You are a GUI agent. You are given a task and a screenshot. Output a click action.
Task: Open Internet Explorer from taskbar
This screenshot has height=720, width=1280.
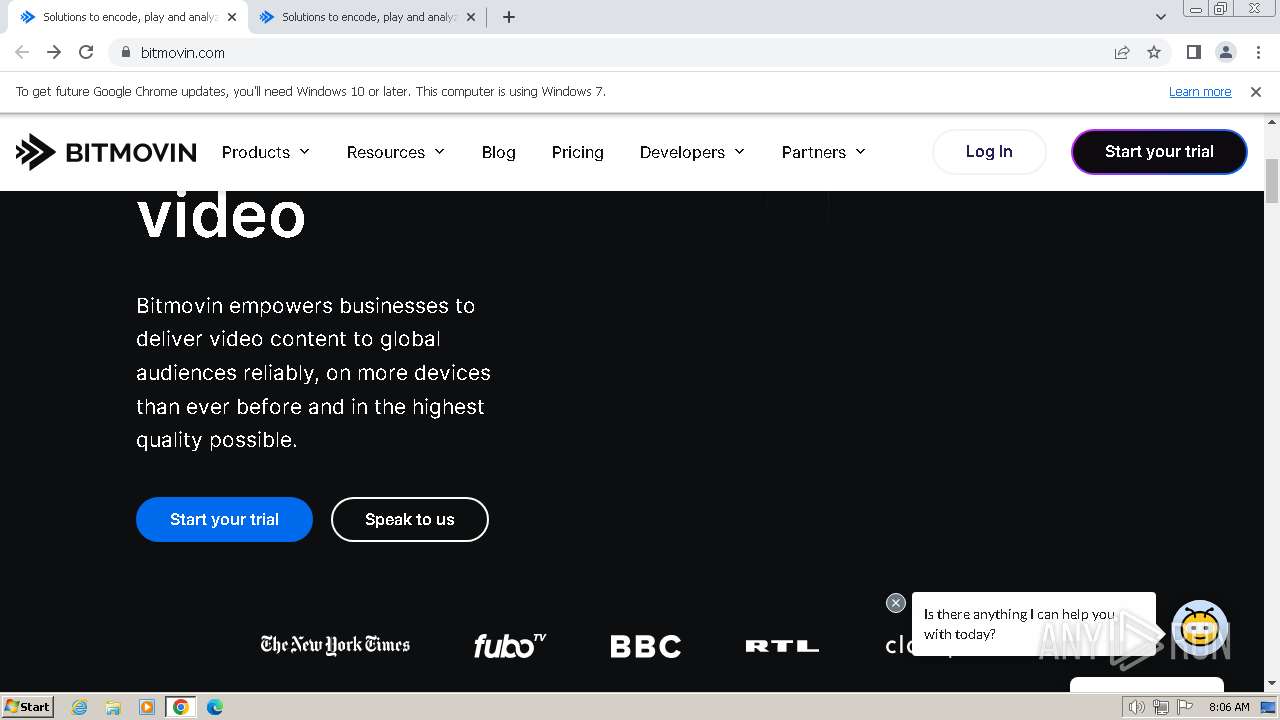pyautogui.click(x=79, y=707)
